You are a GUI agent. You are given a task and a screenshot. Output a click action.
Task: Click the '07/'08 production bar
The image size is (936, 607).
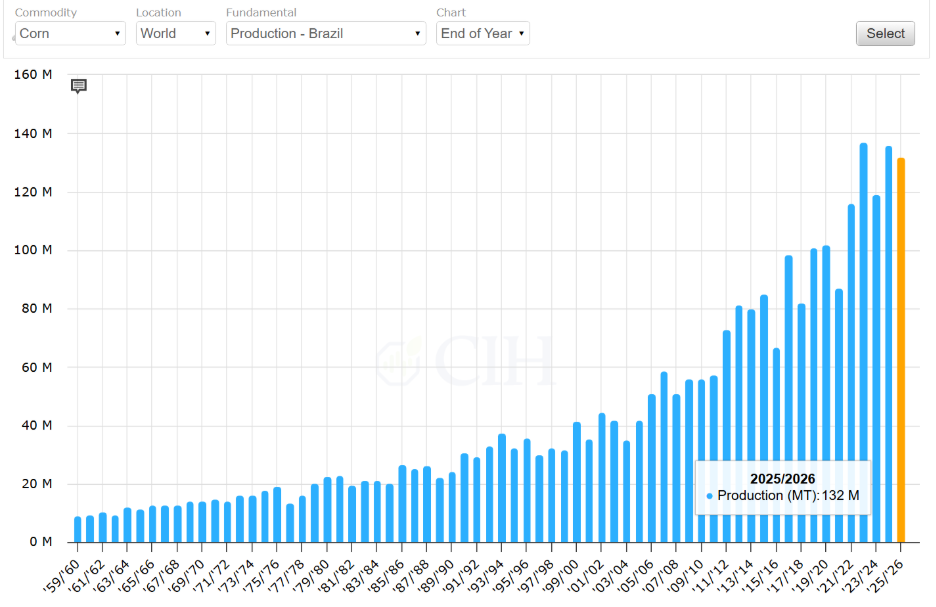pos(677,468)
